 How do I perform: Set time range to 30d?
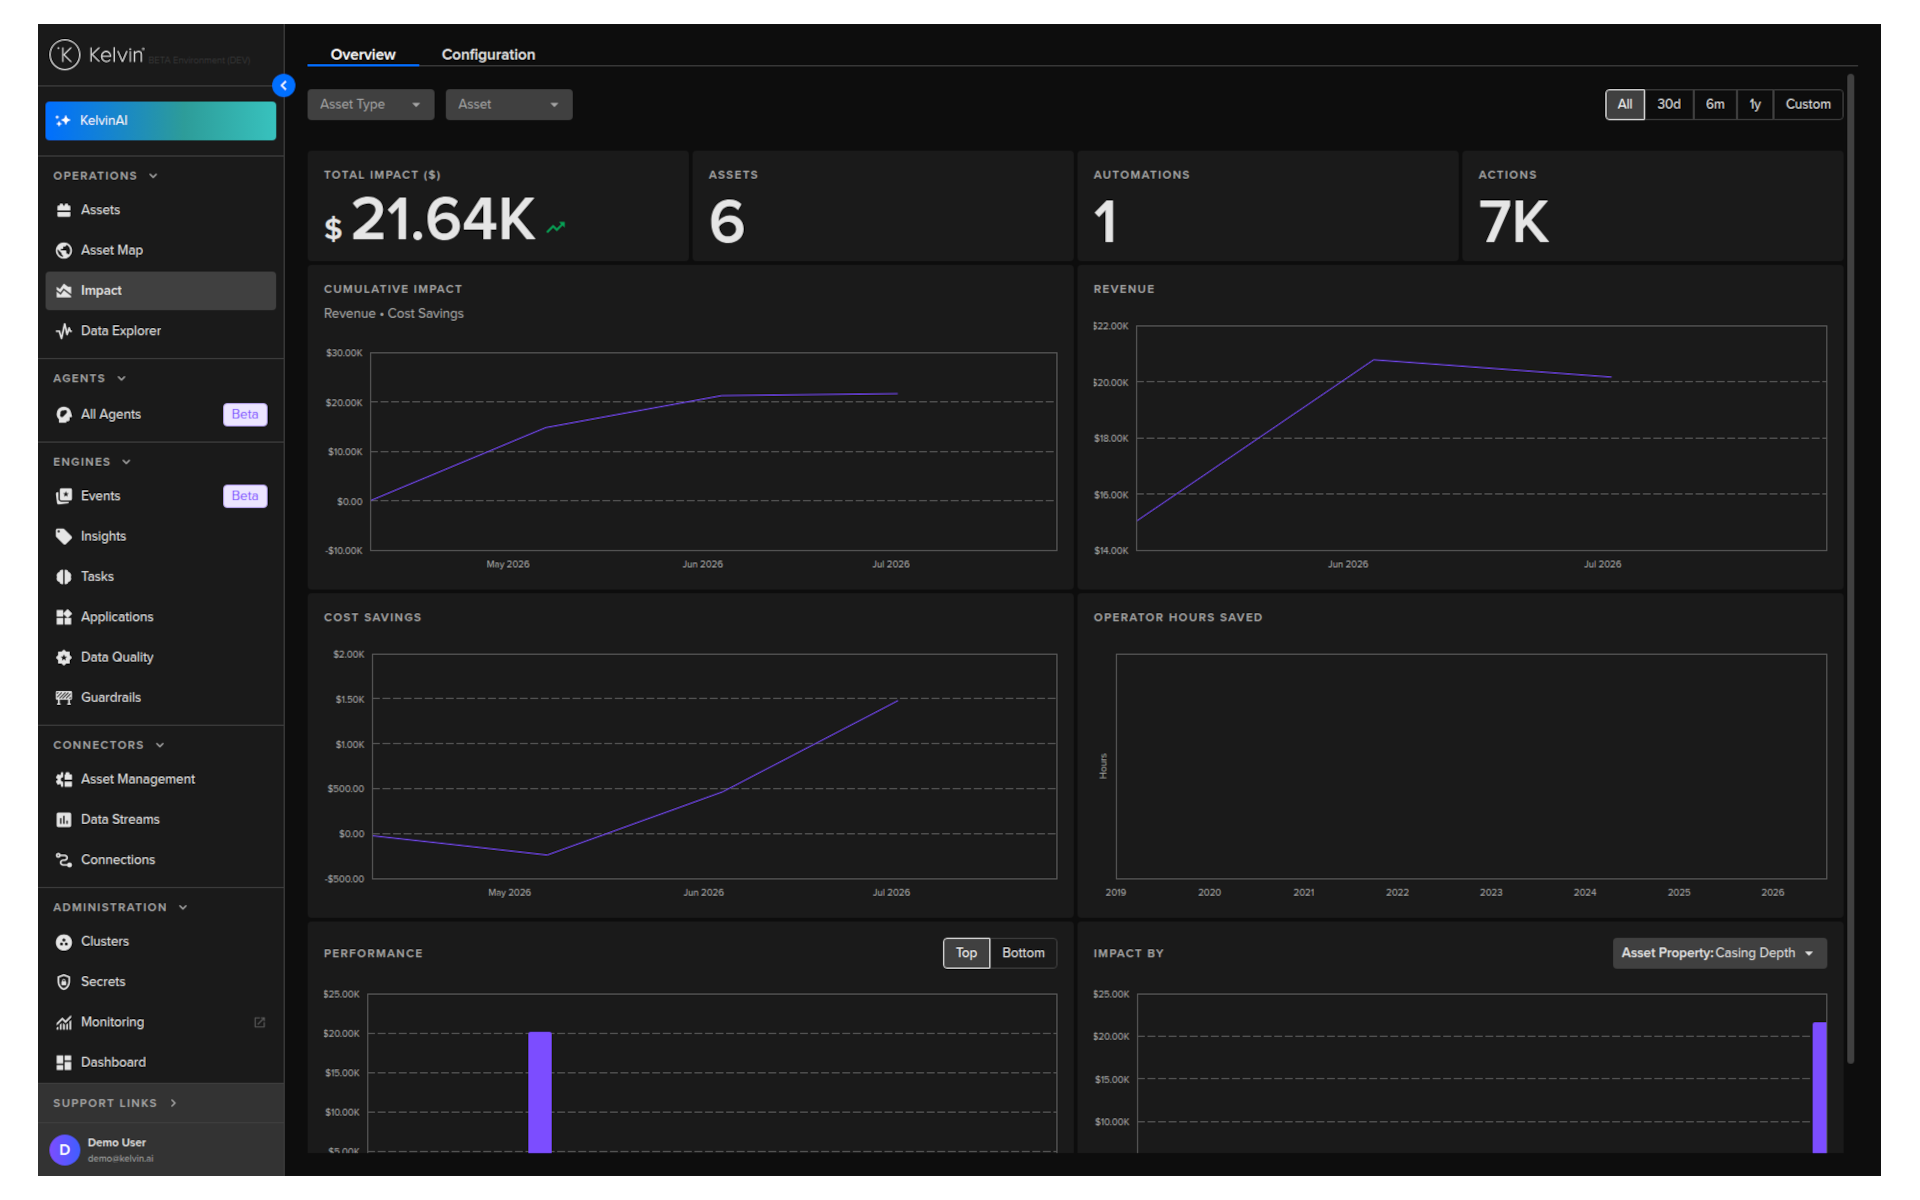pos(1668,104)
